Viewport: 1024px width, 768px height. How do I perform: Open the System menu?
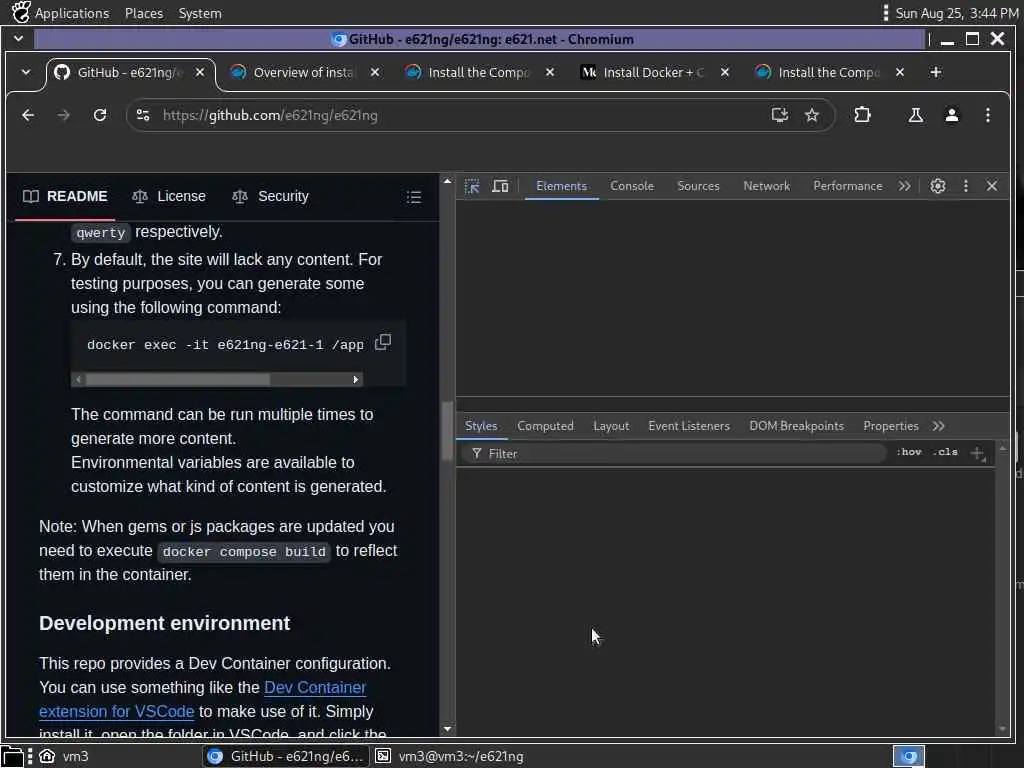pos(200,13)
